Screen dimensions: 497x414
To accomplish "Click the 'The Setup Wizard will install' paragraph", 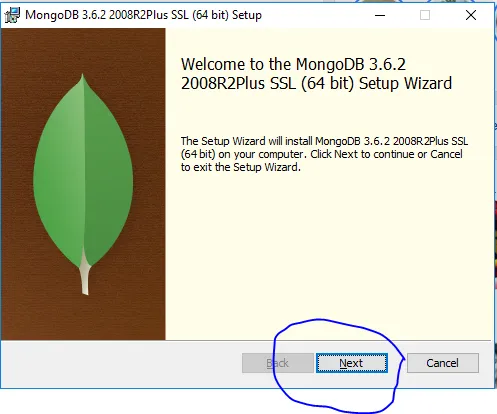I will [x=324, y=154].
